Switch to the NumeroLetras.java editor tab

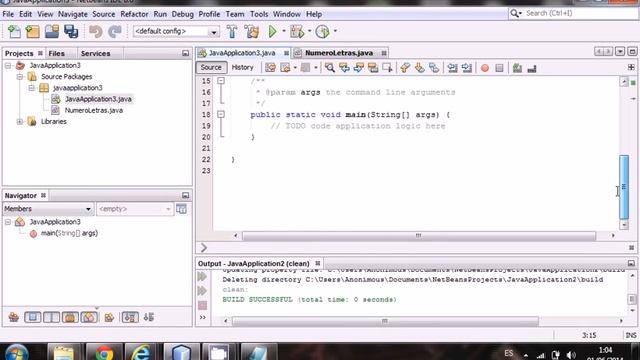(x=339, y=53)
